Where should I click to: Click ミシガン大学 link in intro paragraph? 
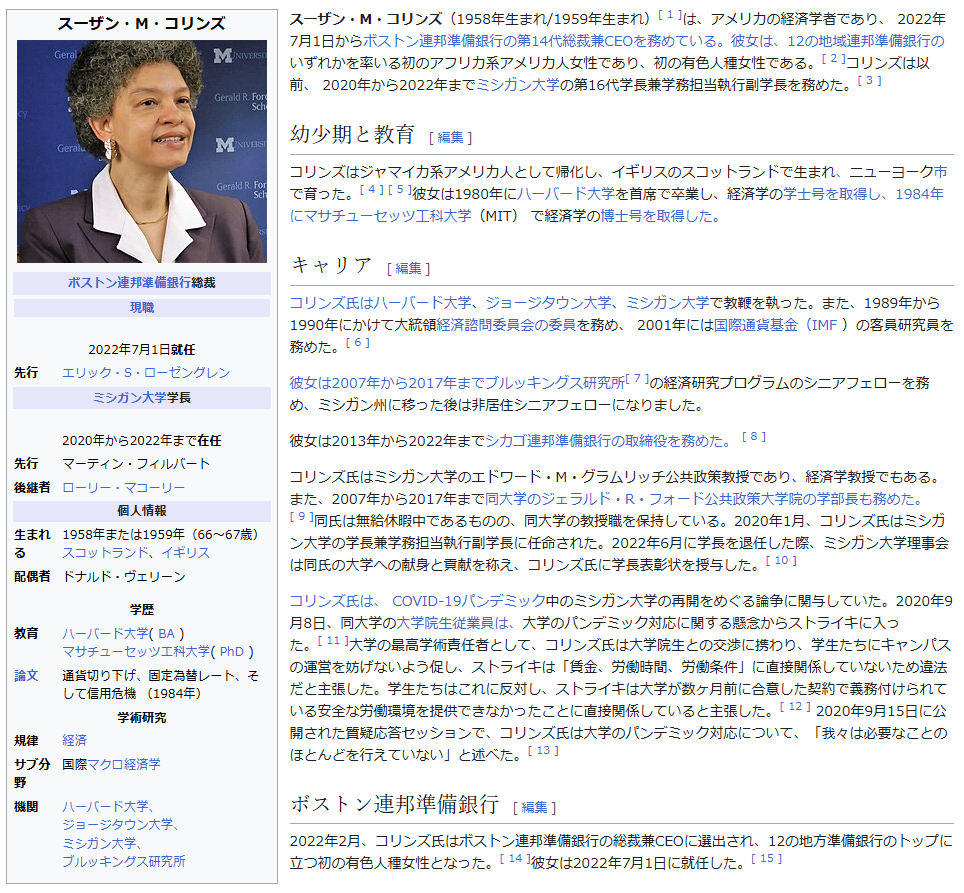[x=518, y=85]
